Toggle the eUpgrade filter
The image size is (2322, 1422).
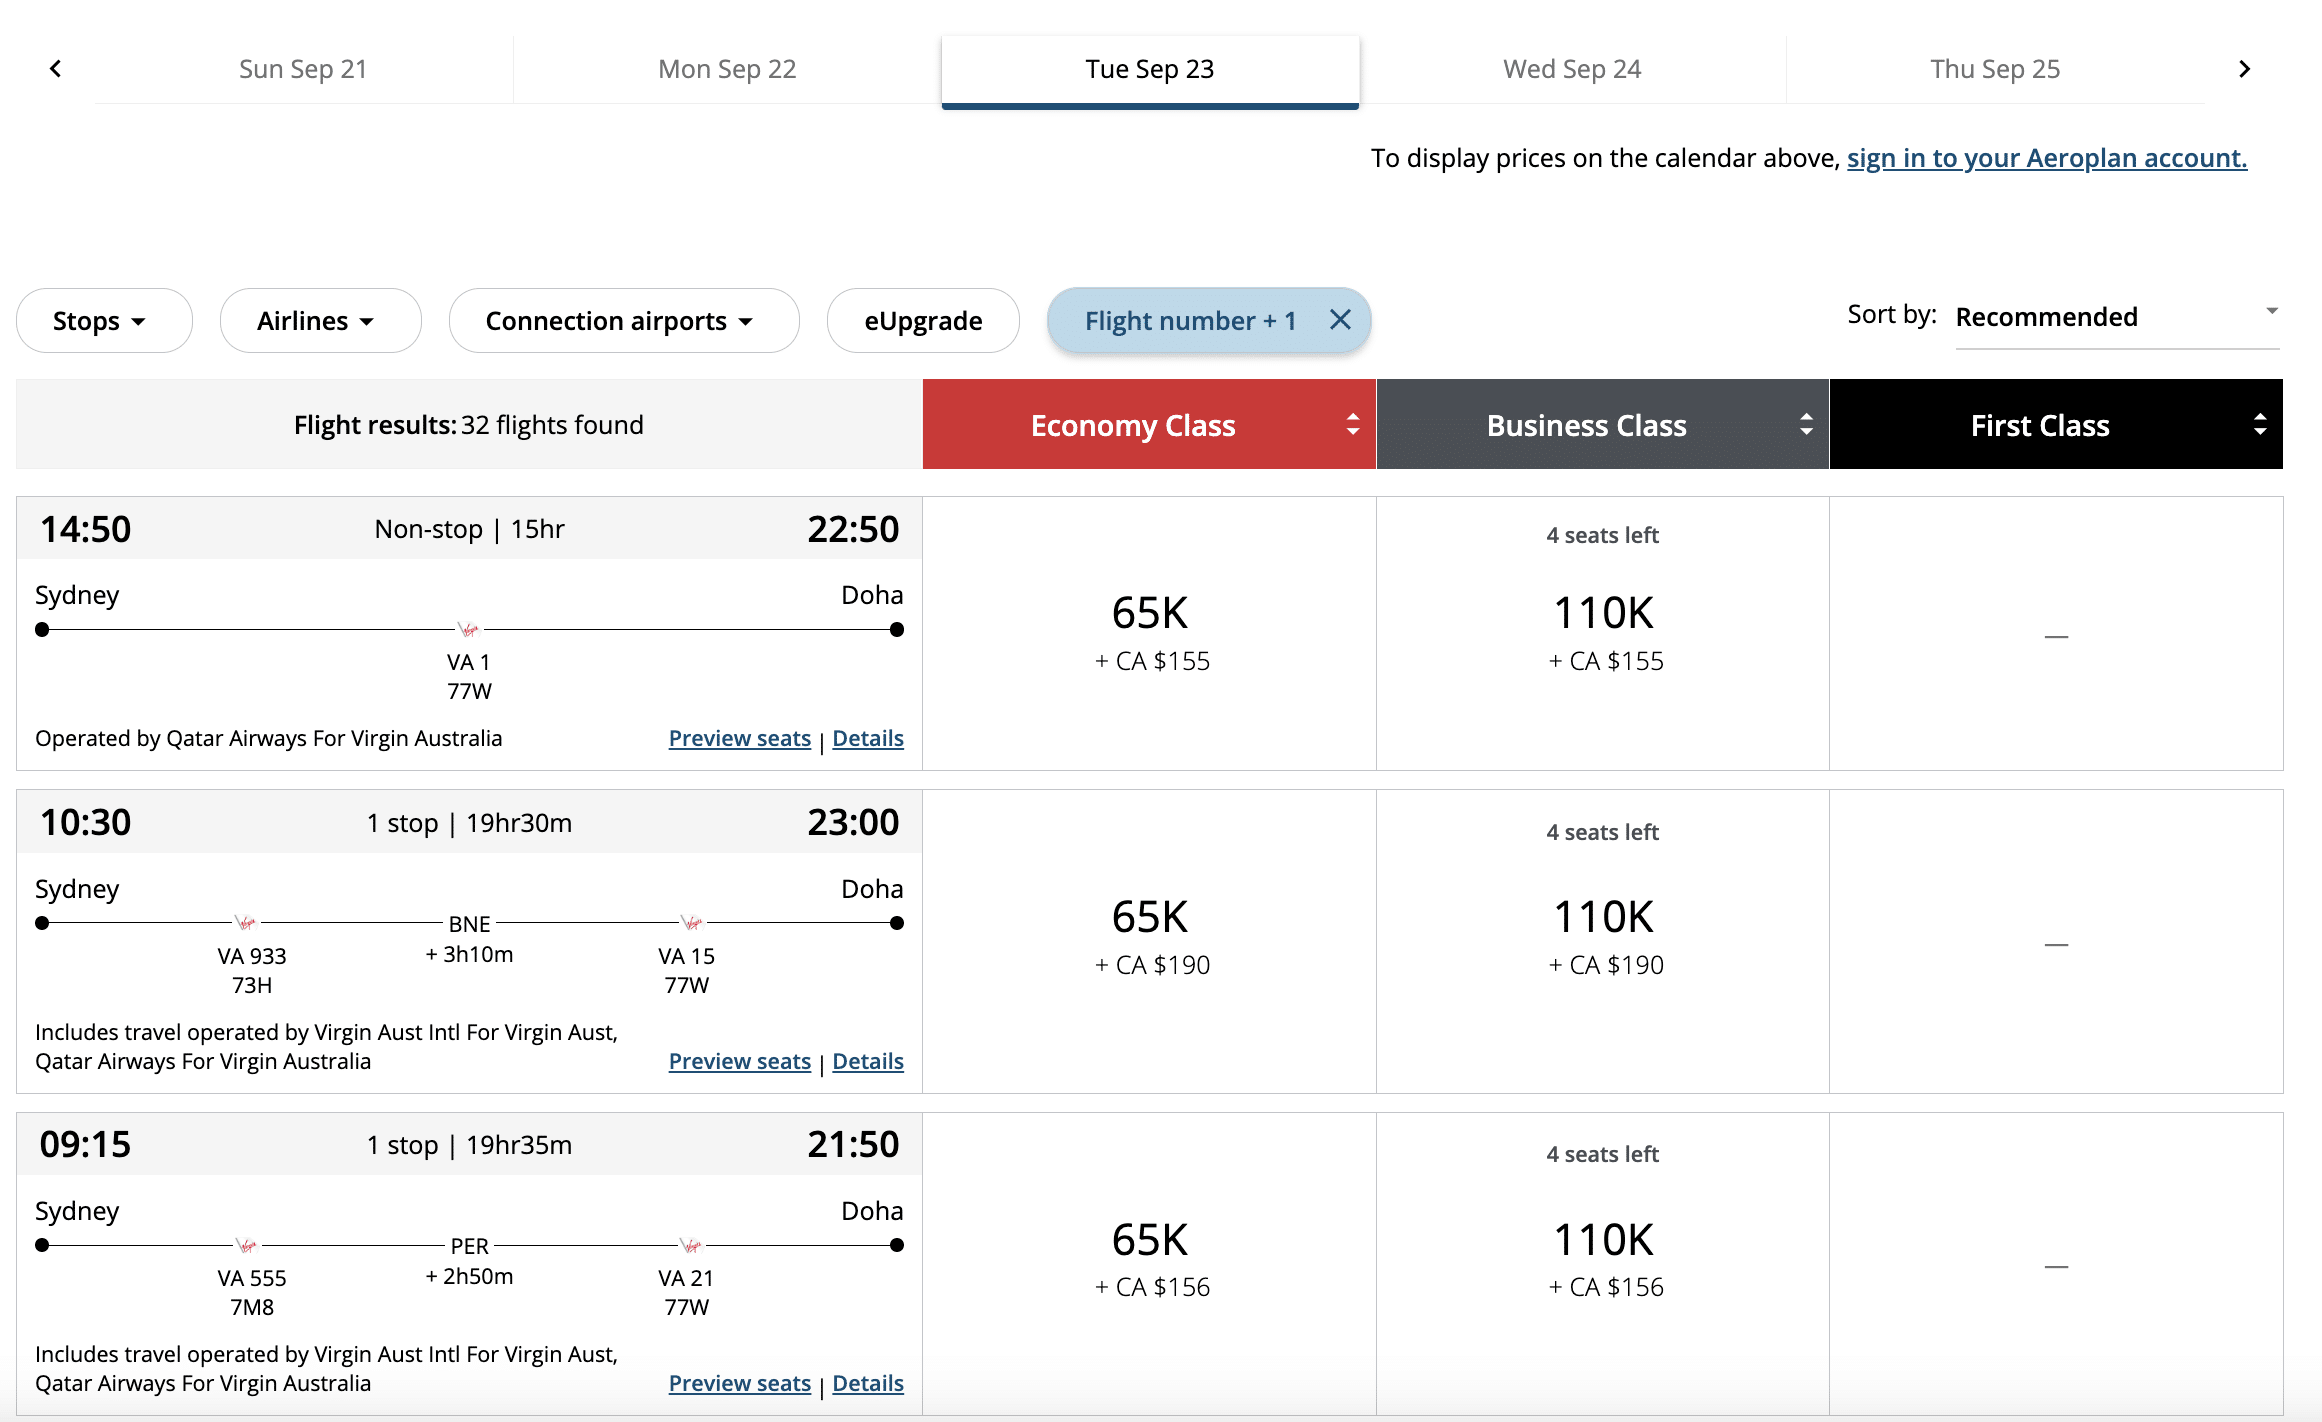pos(922,321)
